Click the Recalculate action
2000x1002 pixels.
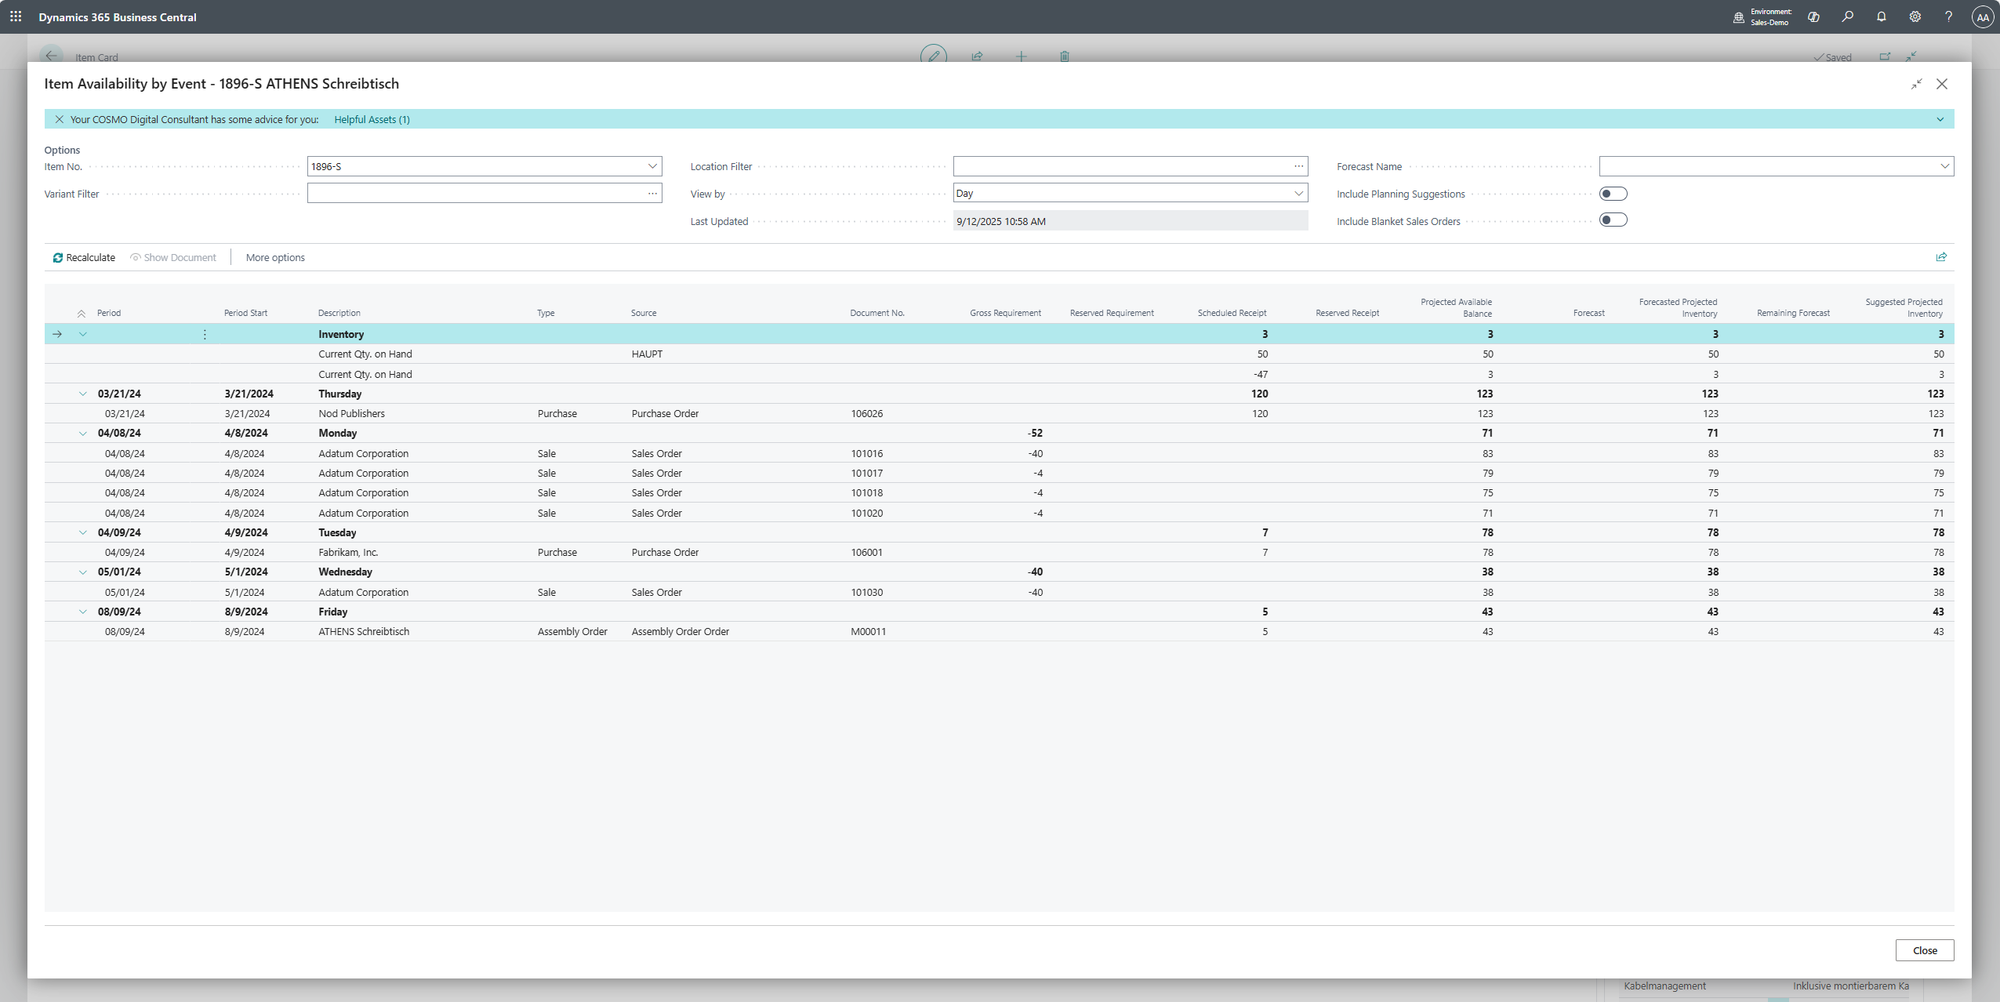(x=84, y=257)
